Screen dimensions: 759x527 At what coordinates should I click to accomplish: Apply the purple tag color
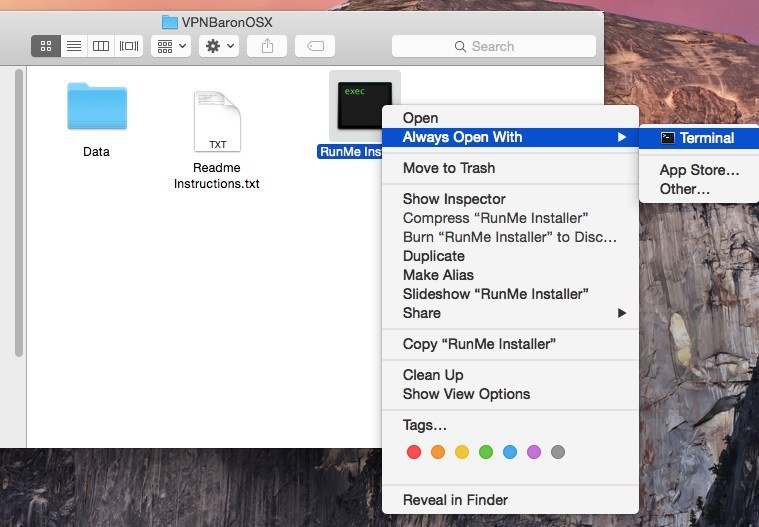534,452
